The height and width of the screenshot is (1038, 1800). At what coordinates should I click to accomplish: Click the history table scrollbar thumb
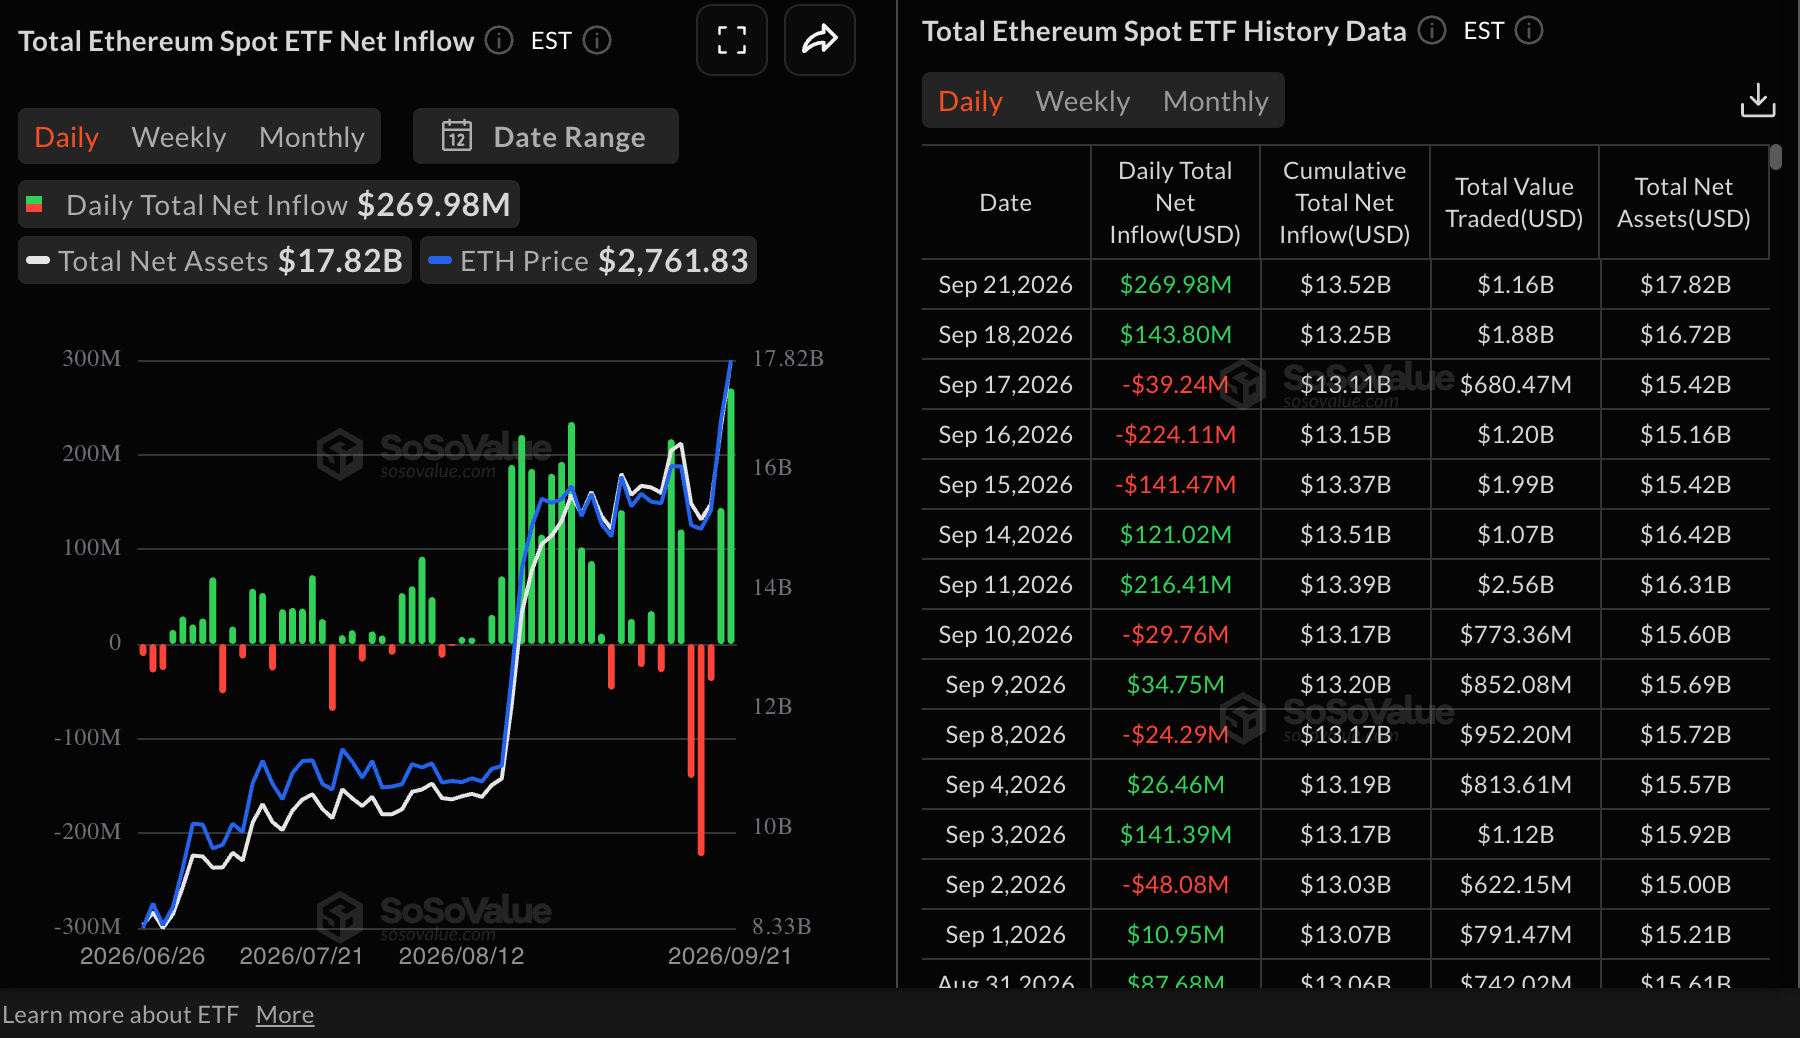tap(1775, 157)
